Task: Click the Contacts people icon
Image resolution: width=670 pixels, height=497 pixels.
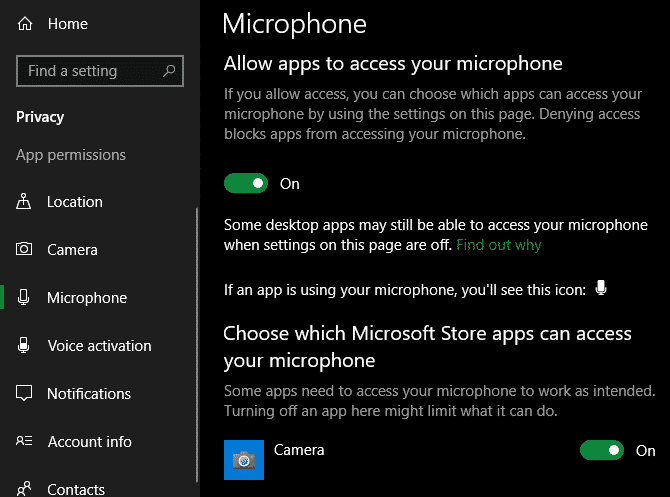Action: click(x=24, y=488)
